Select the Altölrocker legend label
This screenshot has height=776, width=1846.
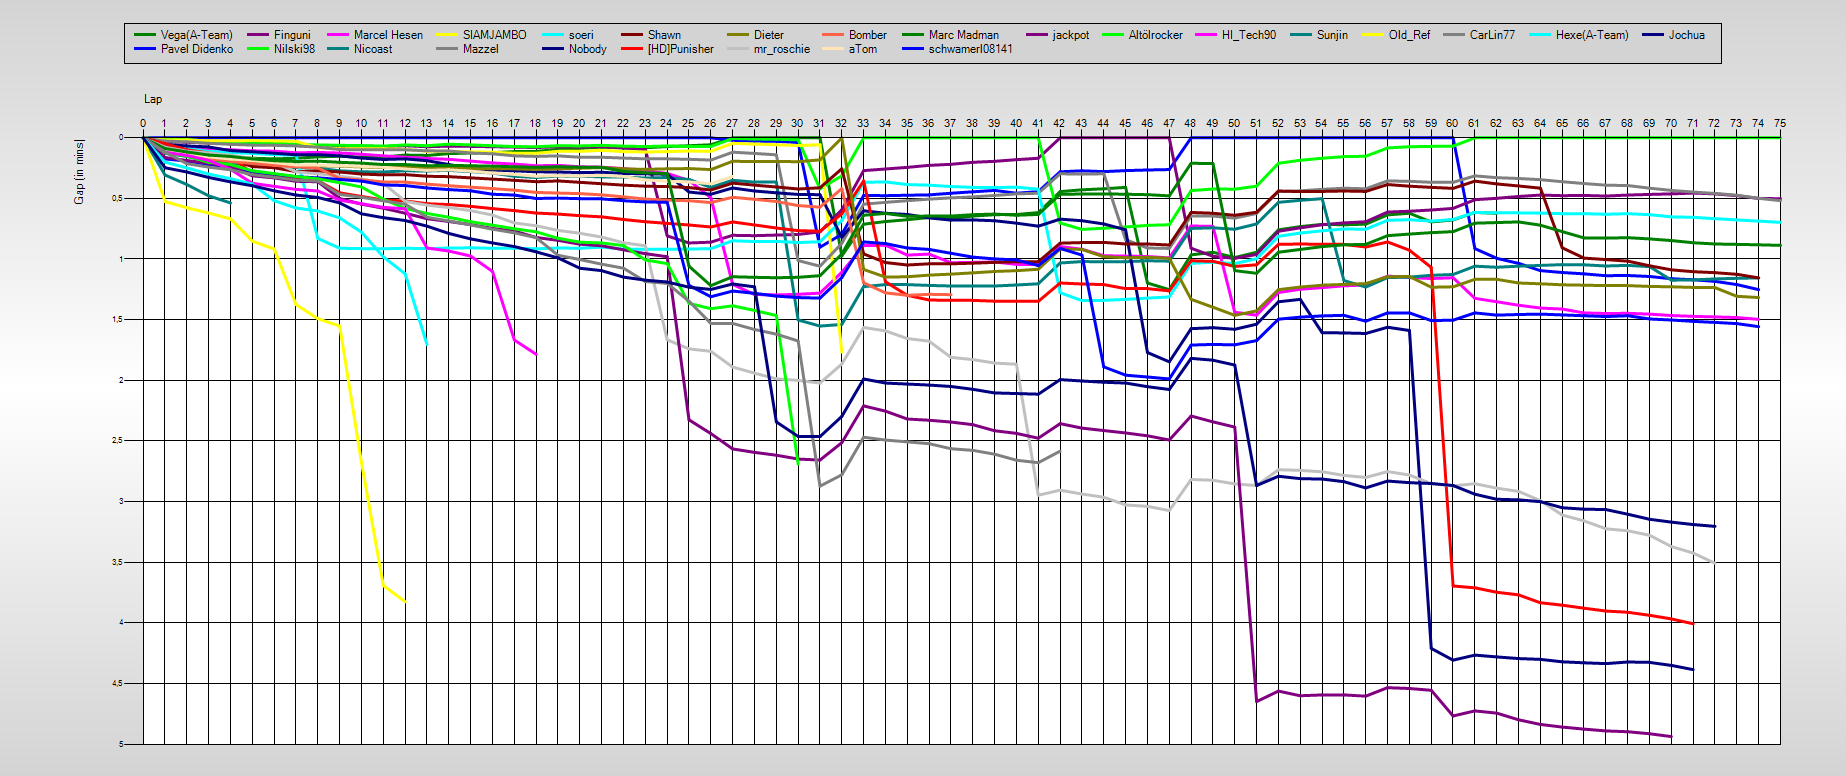coord(1155,35)
